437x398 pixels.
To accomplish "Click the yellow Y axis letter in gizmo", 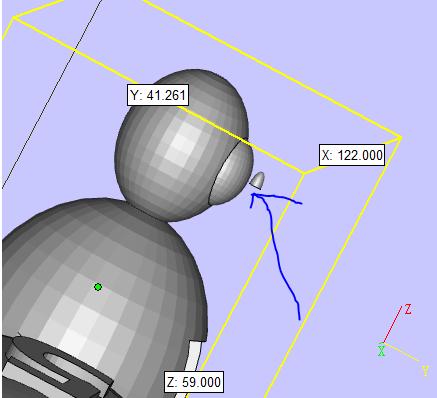I will click(425, 371).
